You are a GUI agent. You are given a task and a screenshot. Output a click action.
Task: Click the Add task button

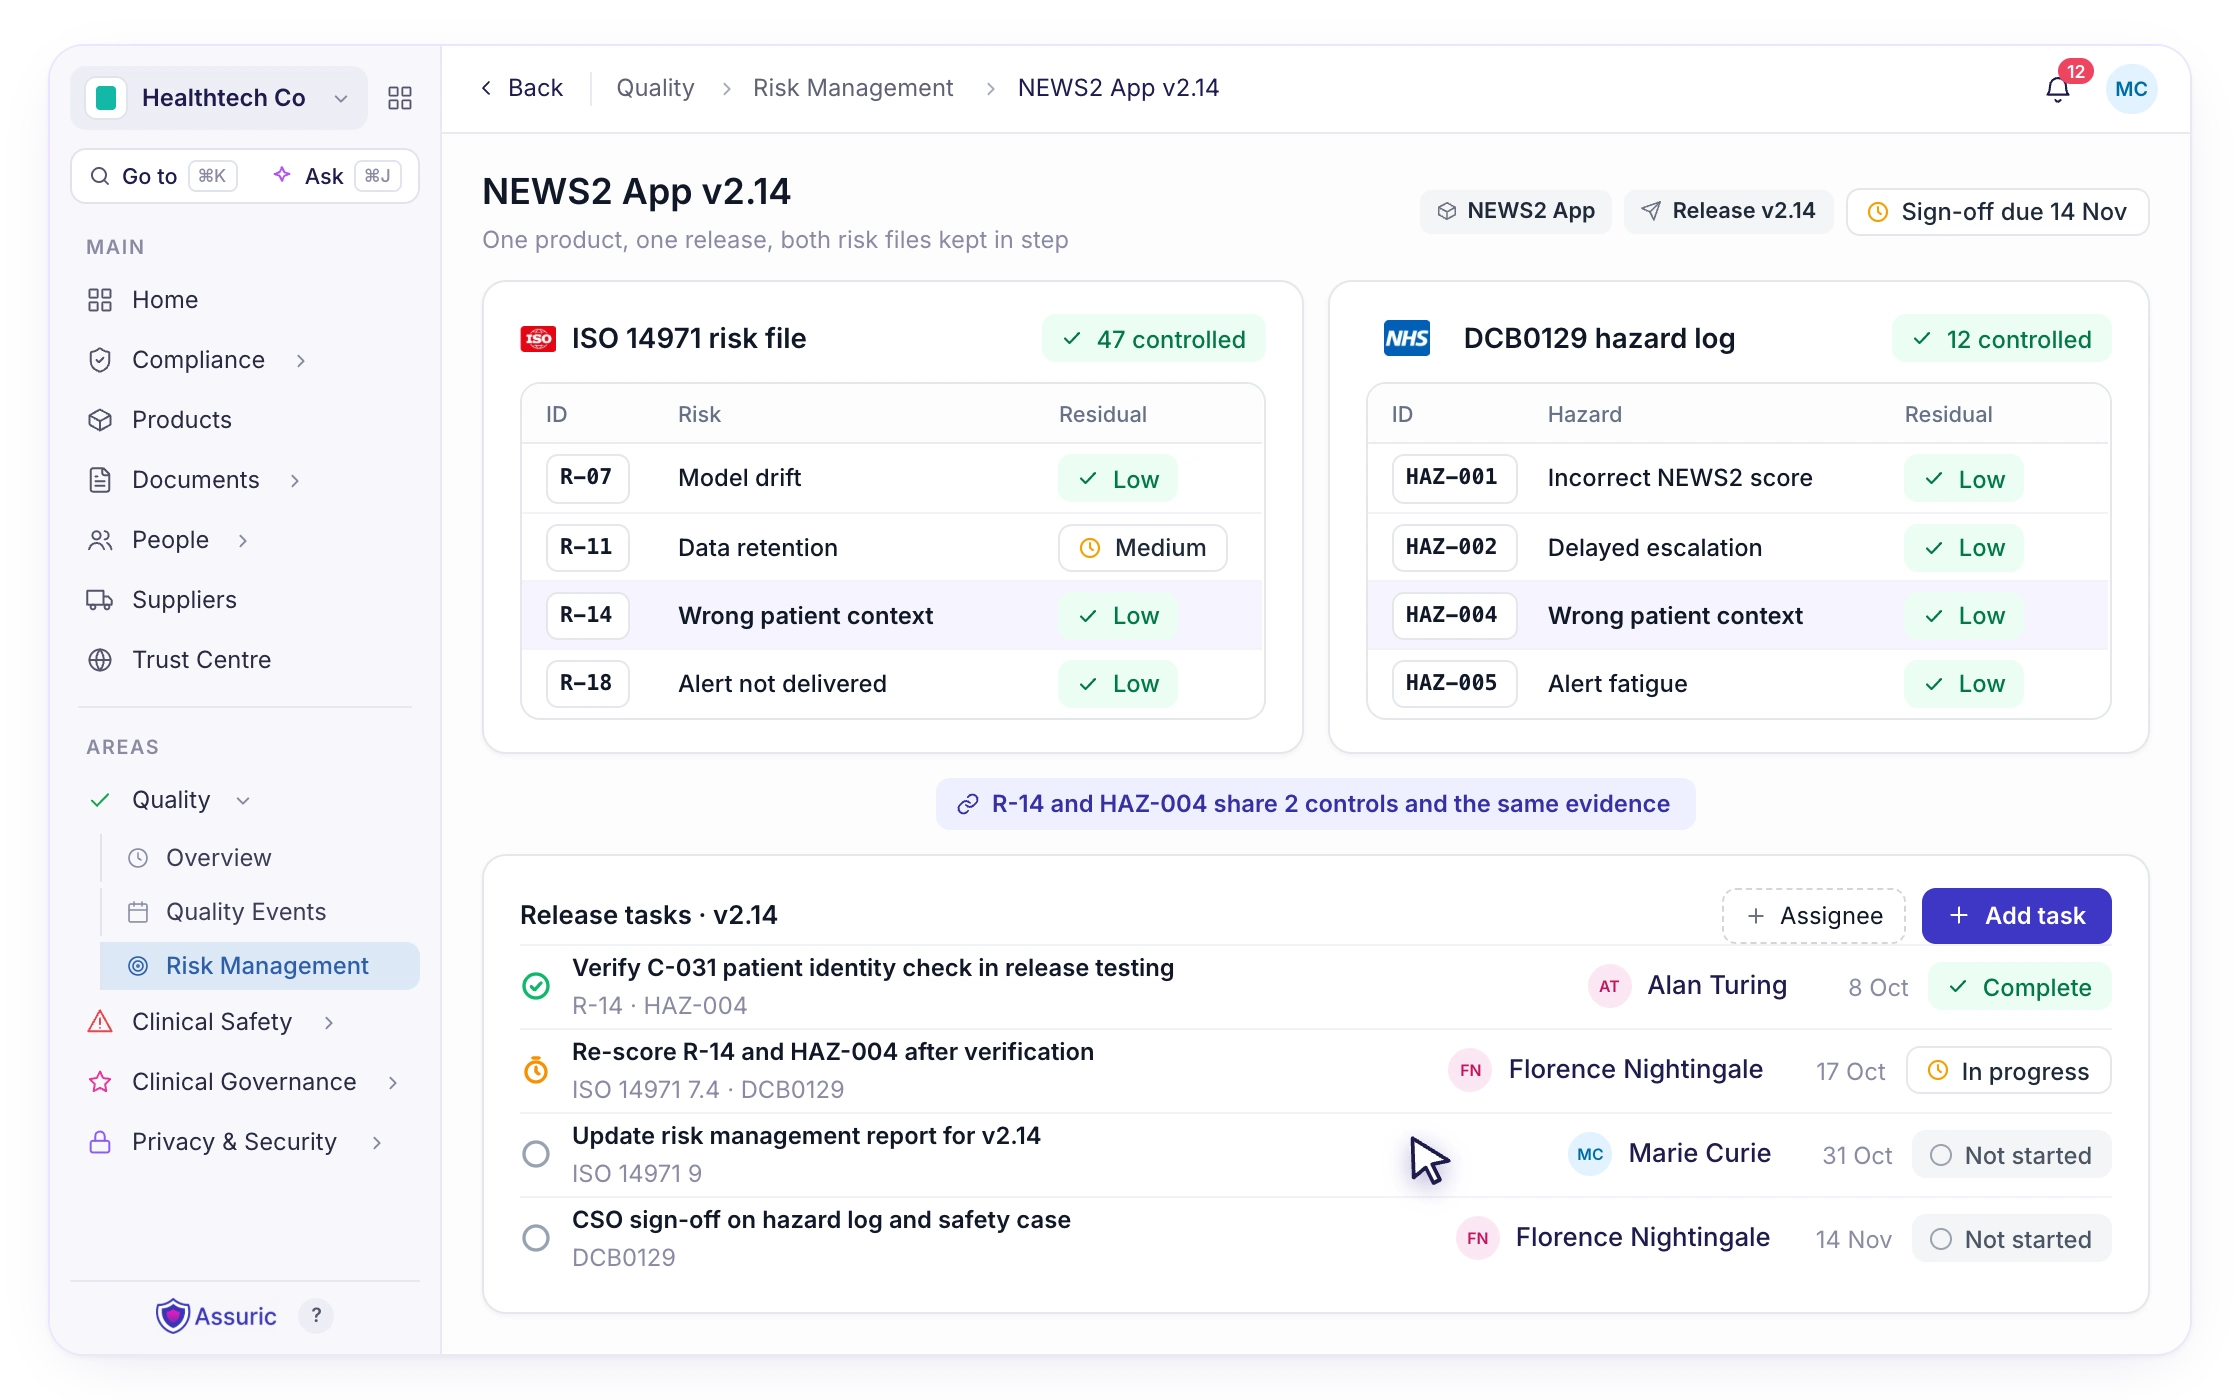pos(2016,916)
